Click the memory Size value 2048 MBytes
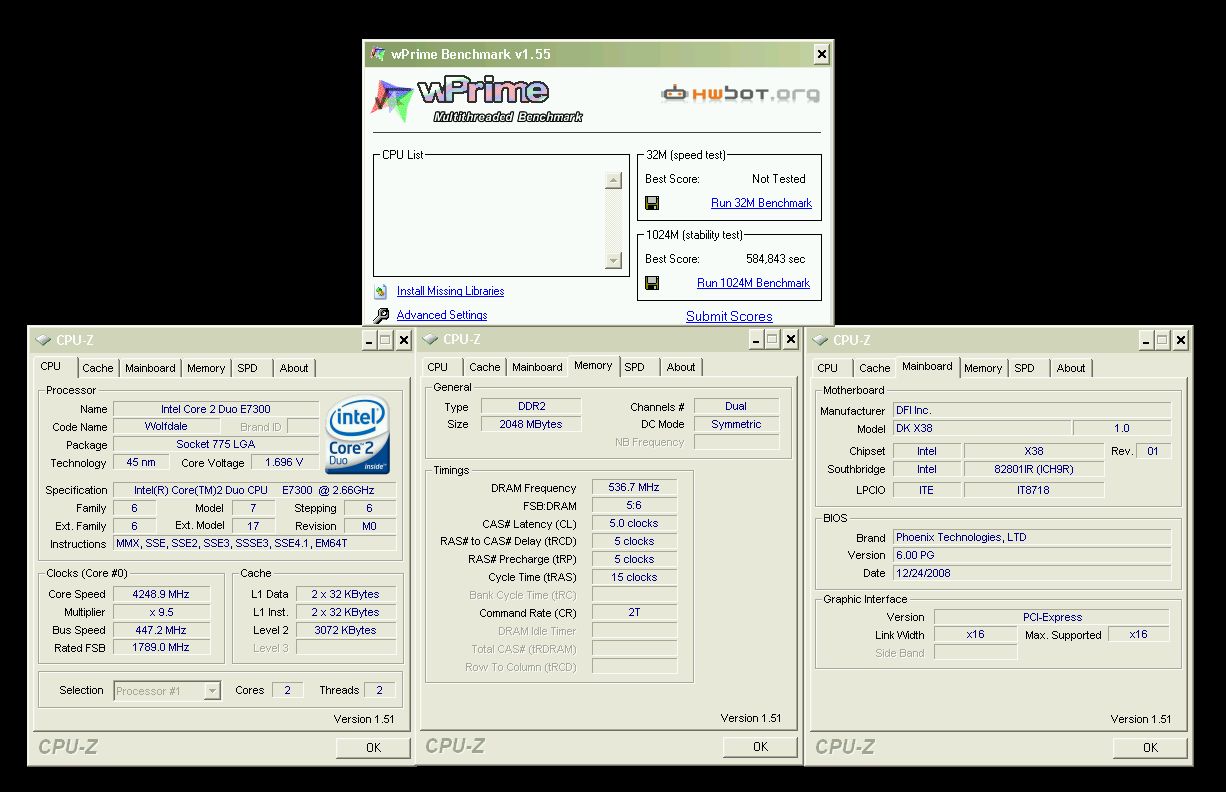1226x792 pixels. [x=531, y=424]
